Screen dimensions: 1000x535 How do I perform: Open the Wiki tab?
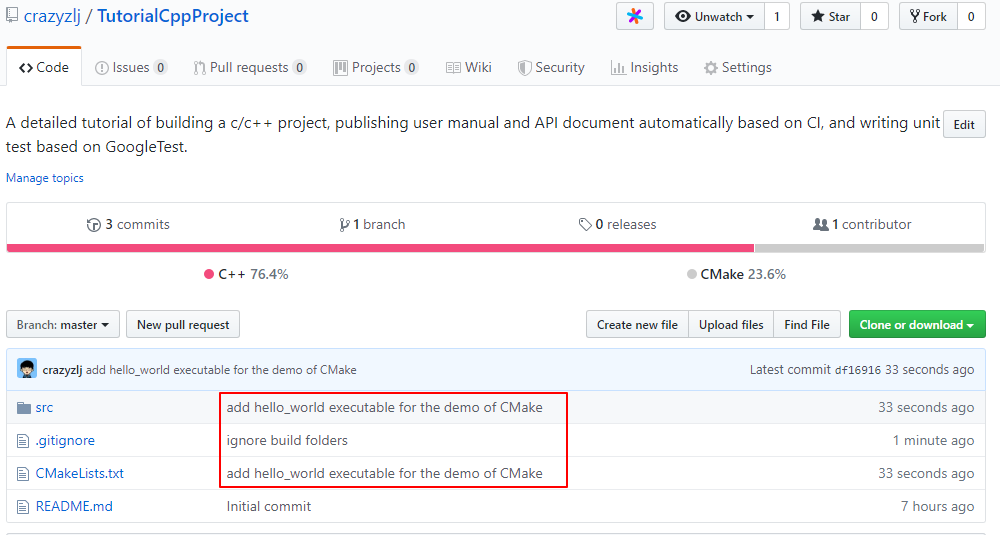[x=469, y=67]
